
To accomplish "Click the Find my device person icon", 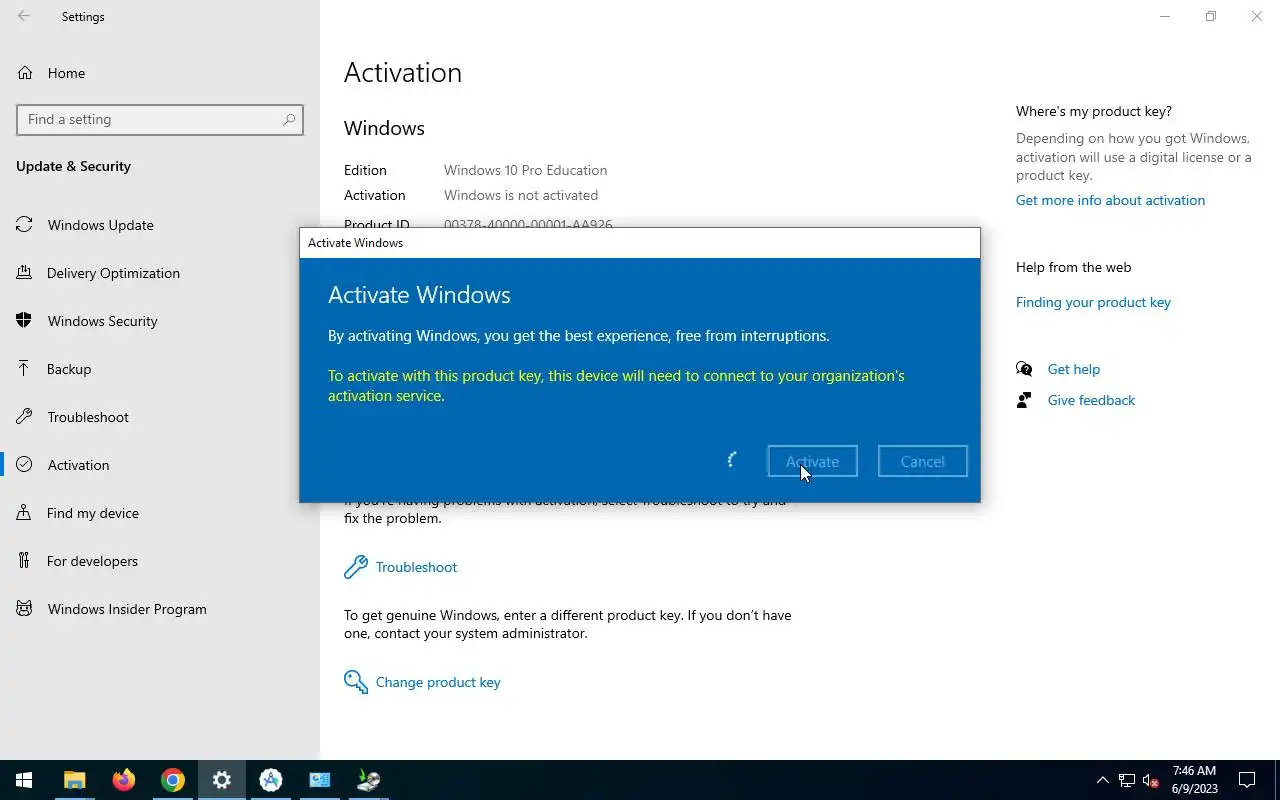I will pyautogui.click(x=24, y=513).
